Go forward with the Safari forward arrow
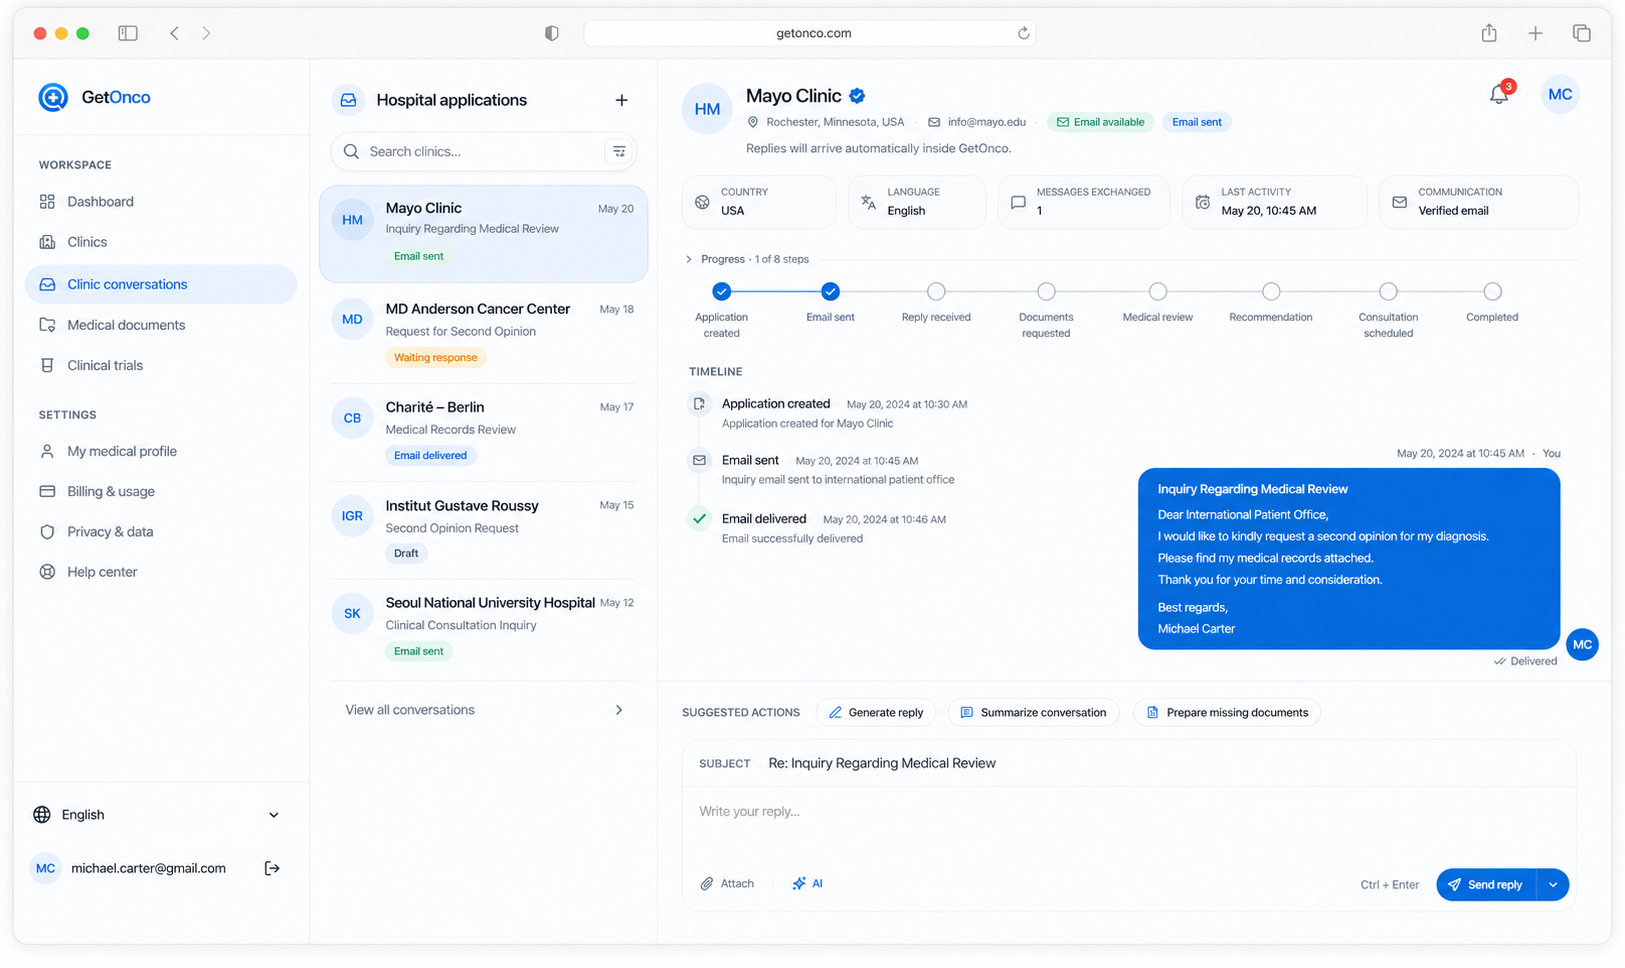 (x=206, y=33)
